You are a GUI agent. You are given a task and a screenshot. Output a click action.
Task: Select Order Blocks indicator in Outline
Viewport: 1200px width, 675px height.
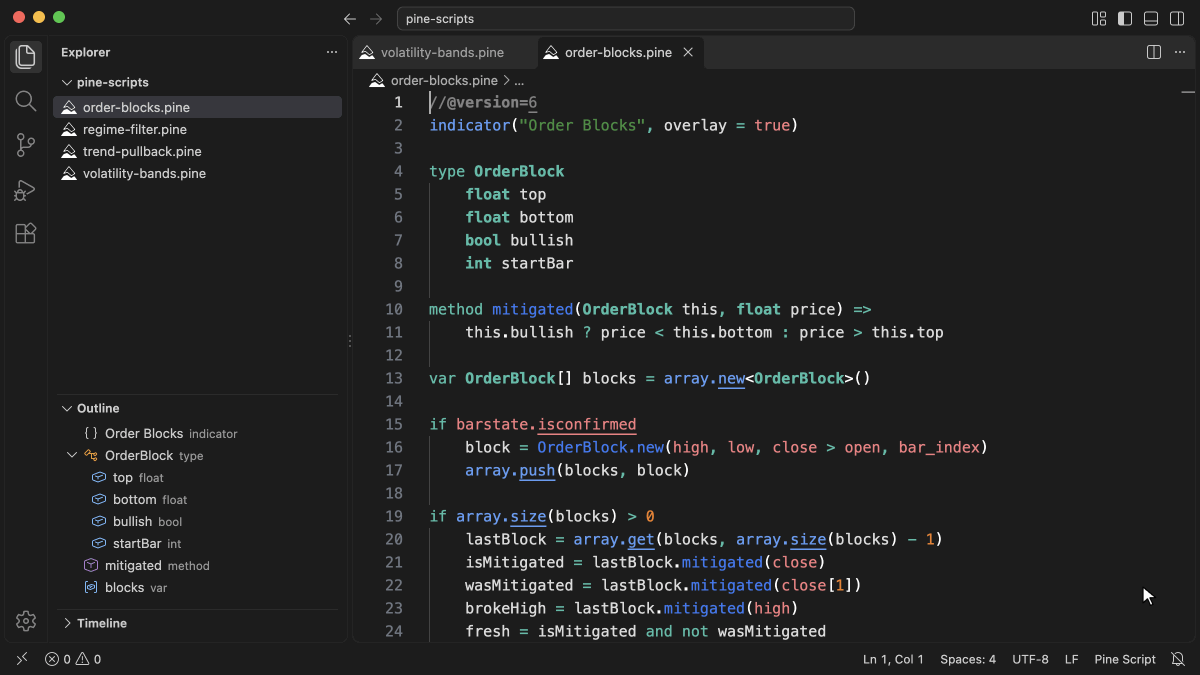pos(198,433)
